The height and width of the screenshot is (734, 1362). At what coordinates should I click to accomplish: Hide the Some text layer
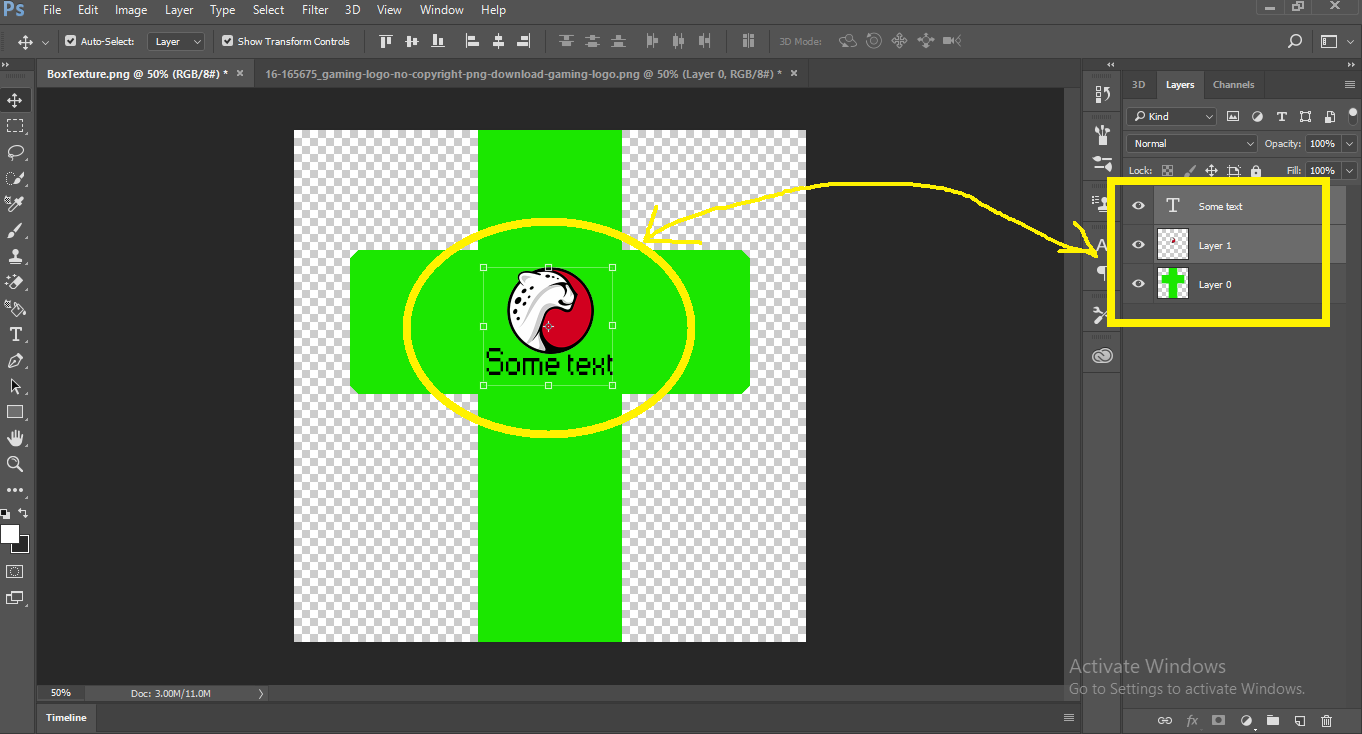[x=1138, y=206]
